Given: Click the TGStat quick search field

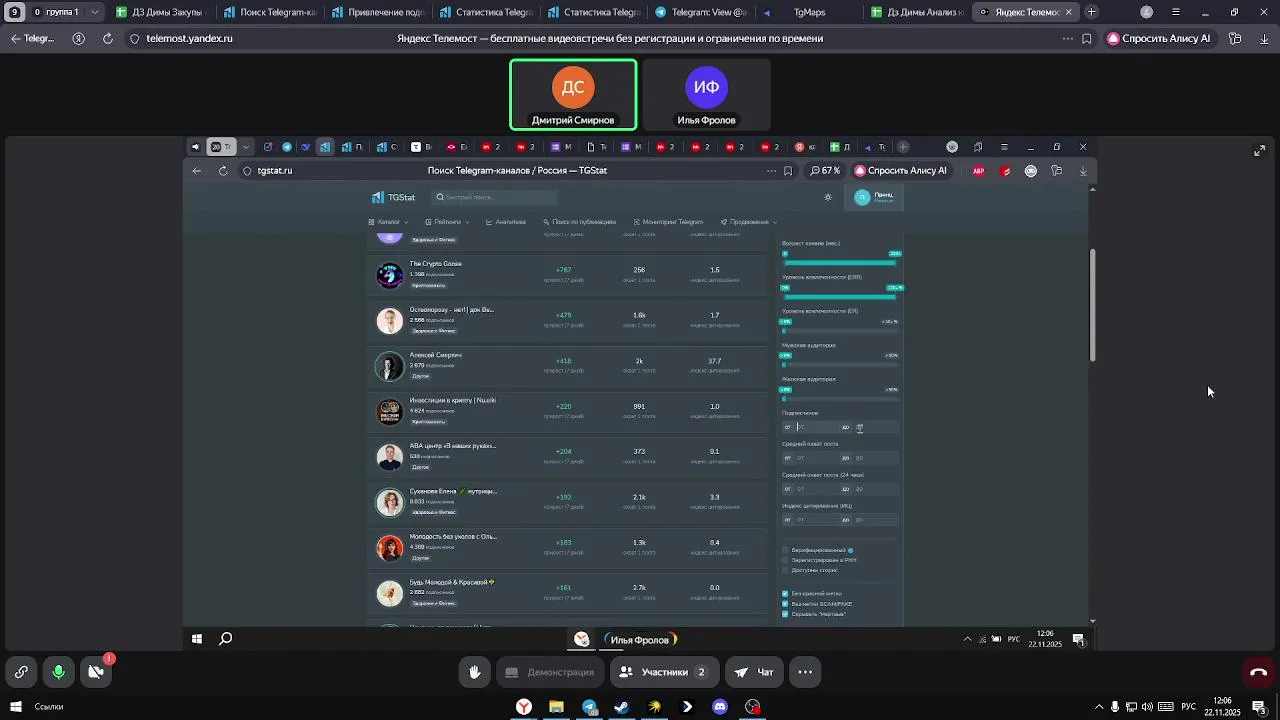Looking at the screenshot, I should [495, 197].
